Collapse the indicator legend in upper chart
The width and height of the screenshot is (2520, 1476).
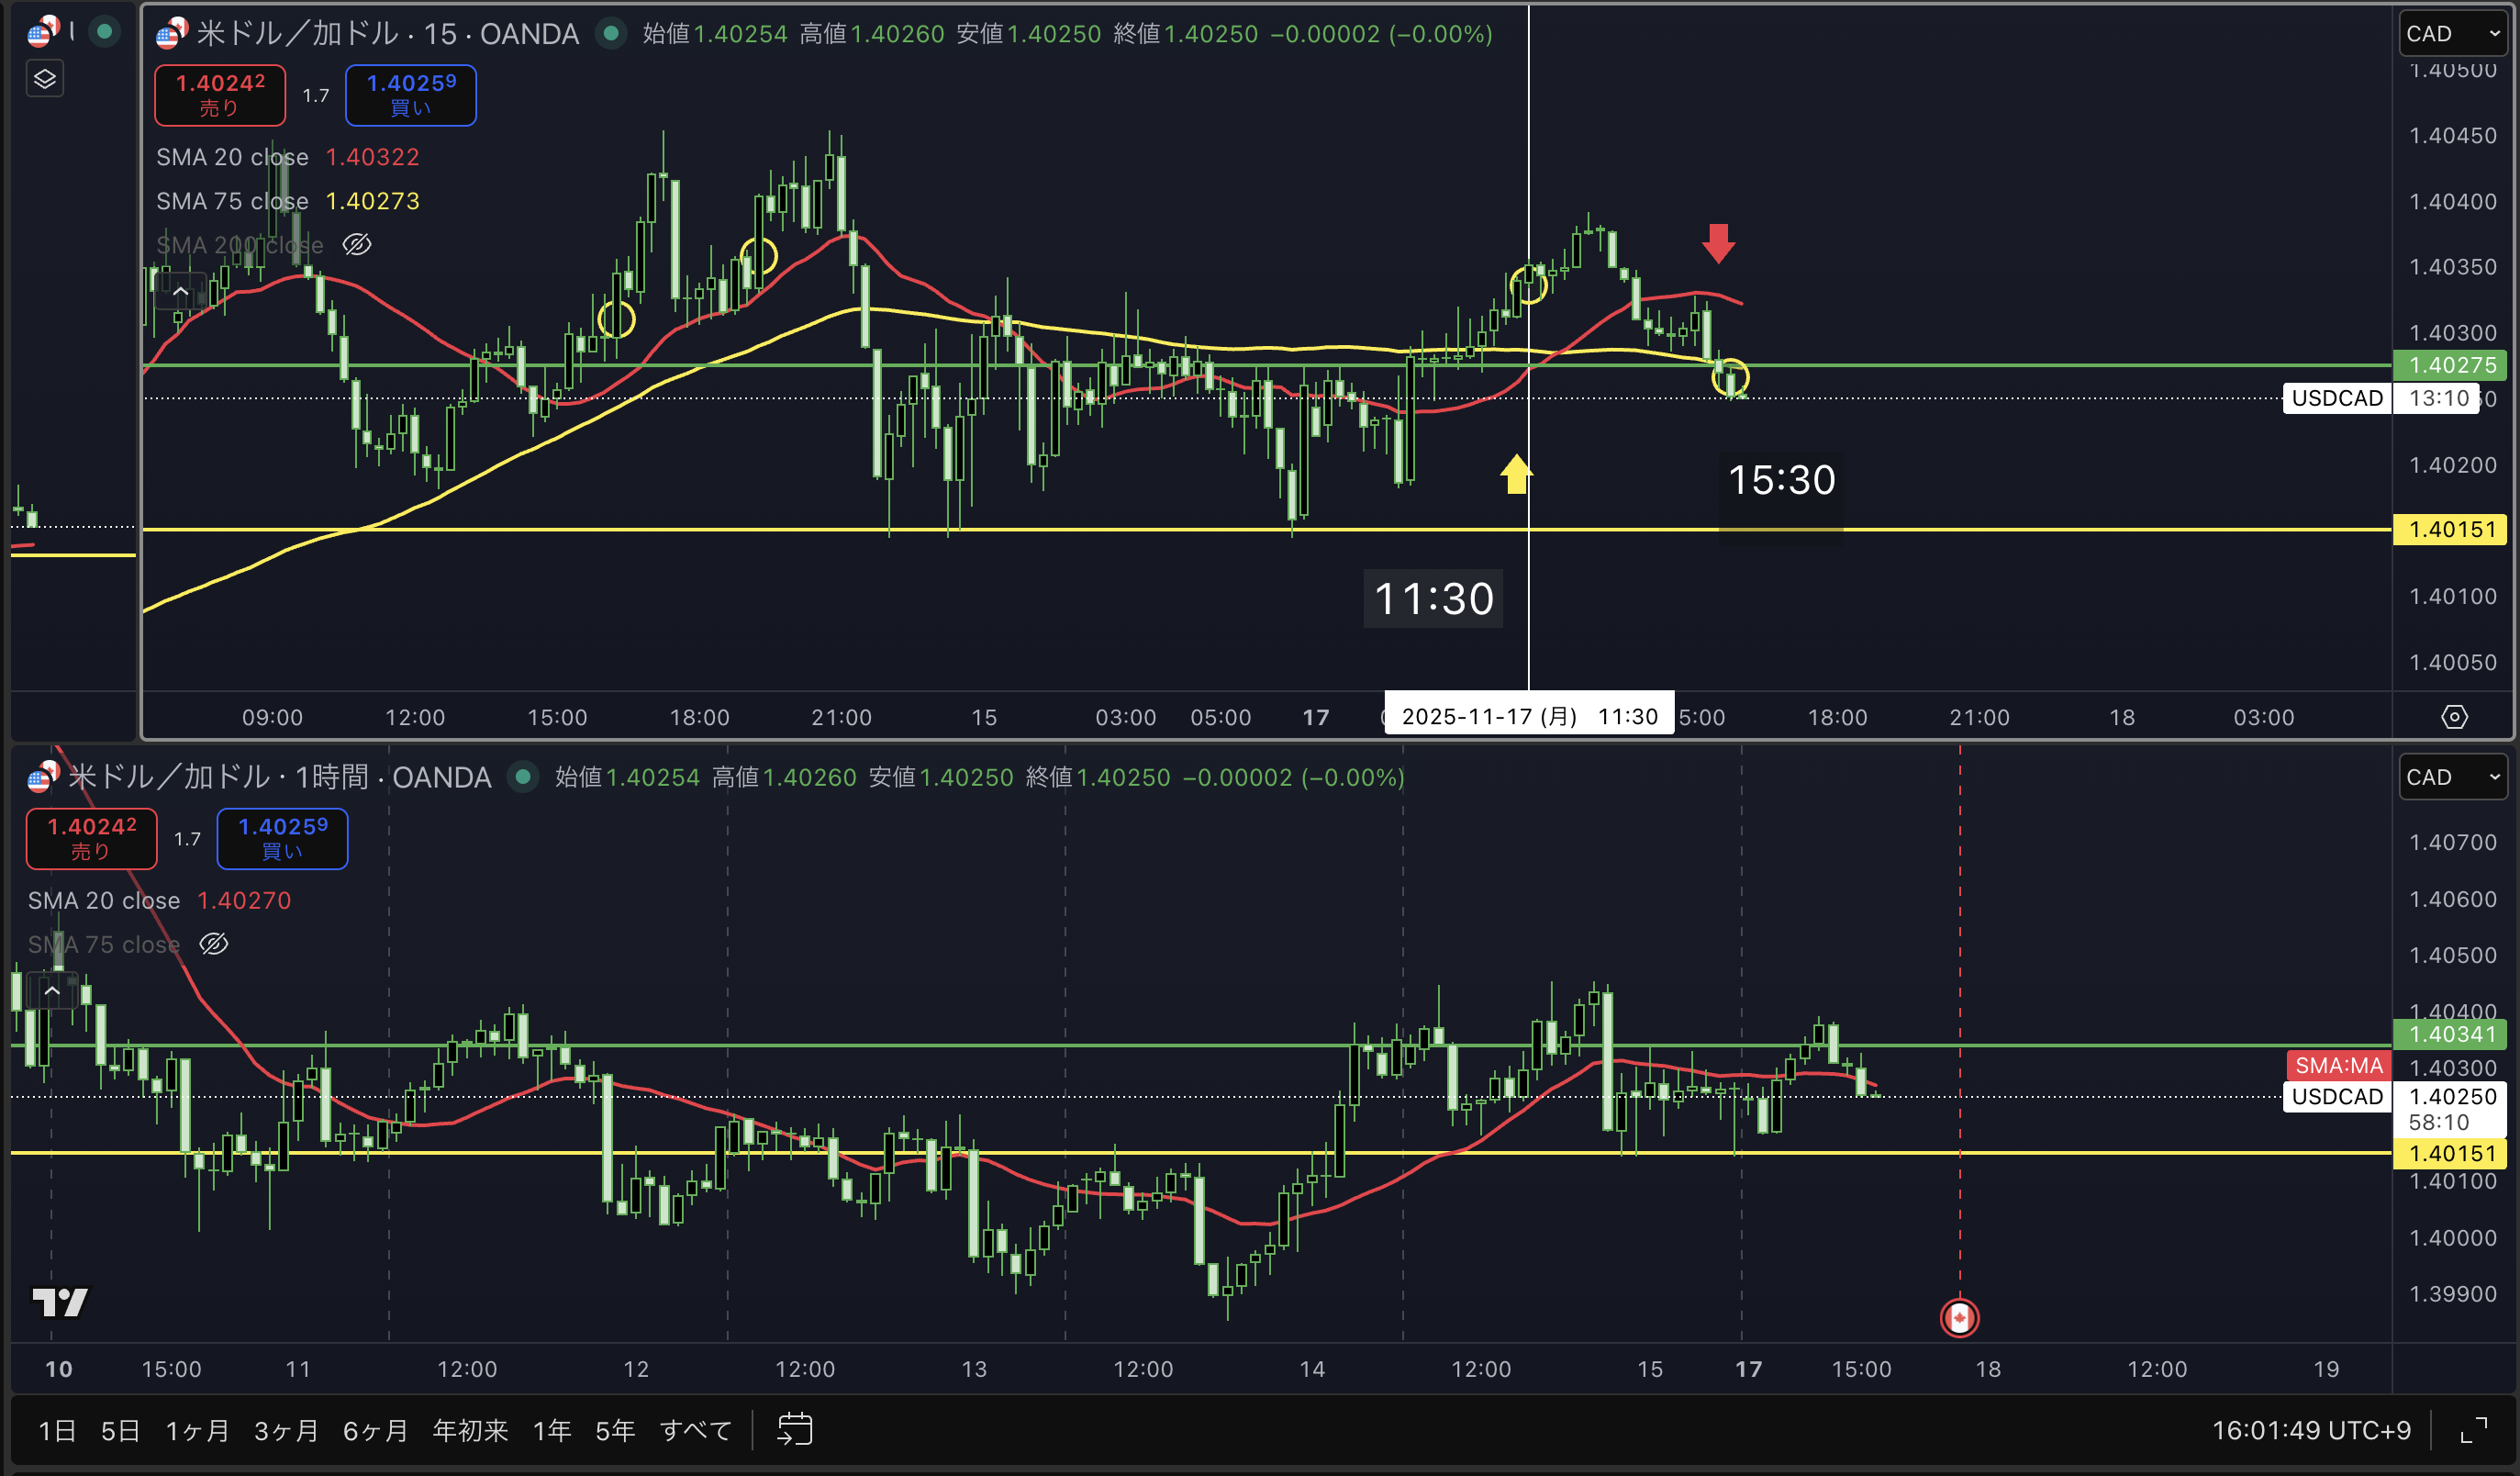click(x=181, y=292)
